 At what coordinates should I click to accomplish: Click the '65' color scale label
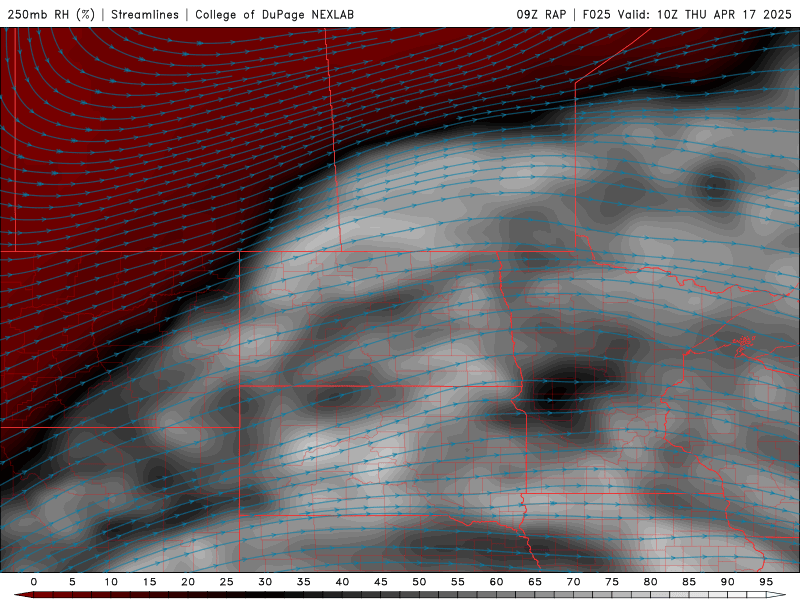[535, 582]
